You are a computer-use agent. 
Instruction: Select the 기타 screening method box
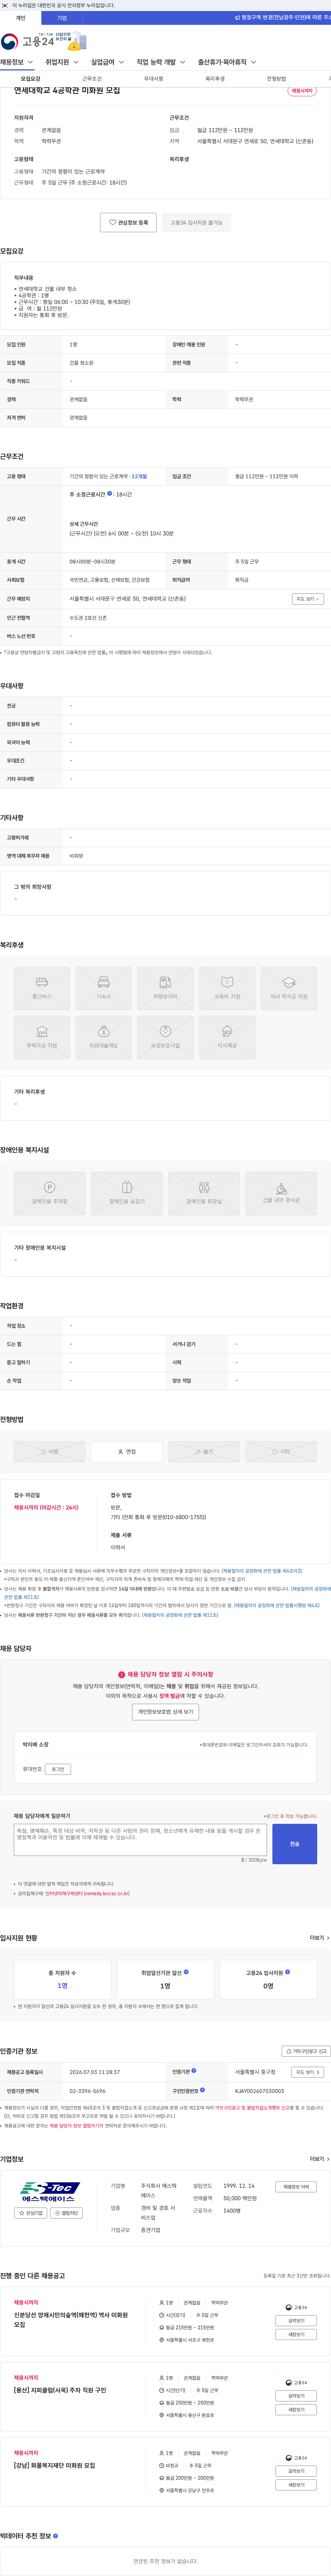click(281, 1452)
